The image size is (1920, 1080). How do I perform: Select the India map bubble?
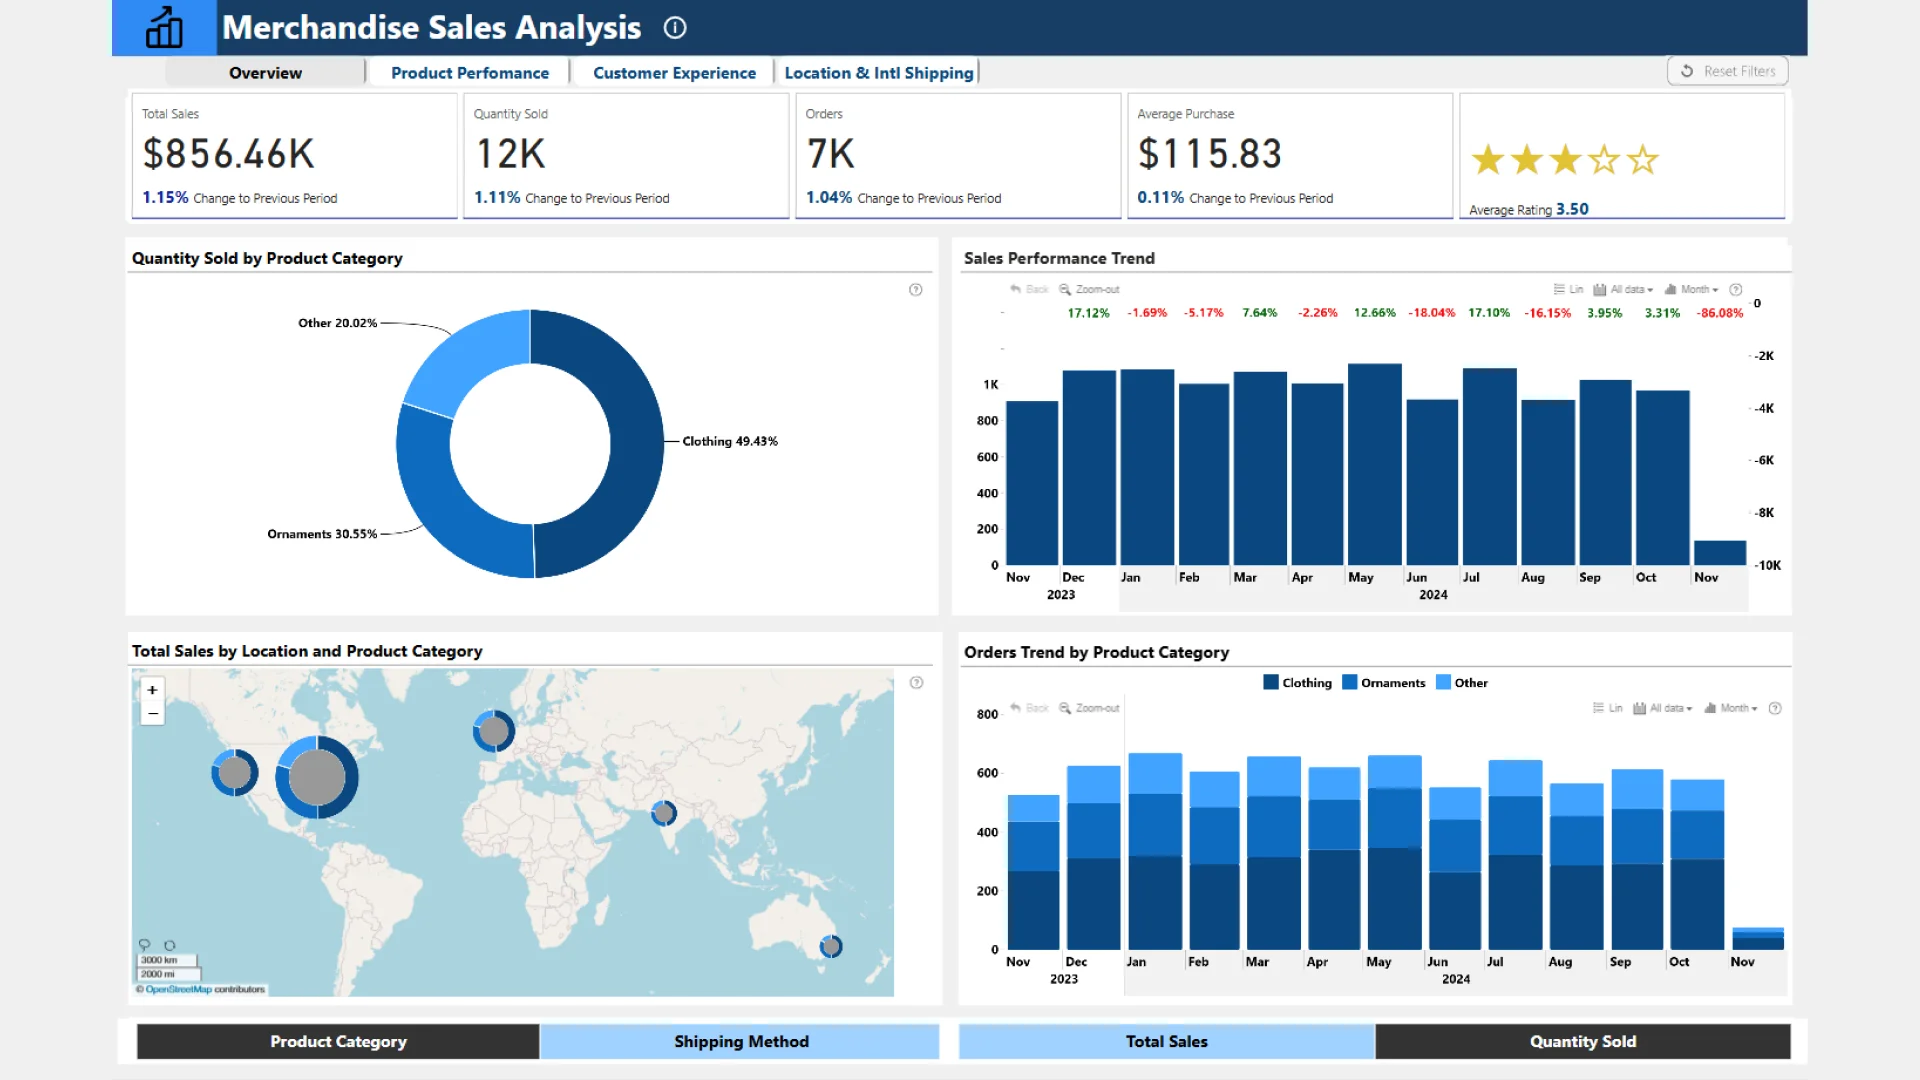pyautogui.click(x=664, y=813)
